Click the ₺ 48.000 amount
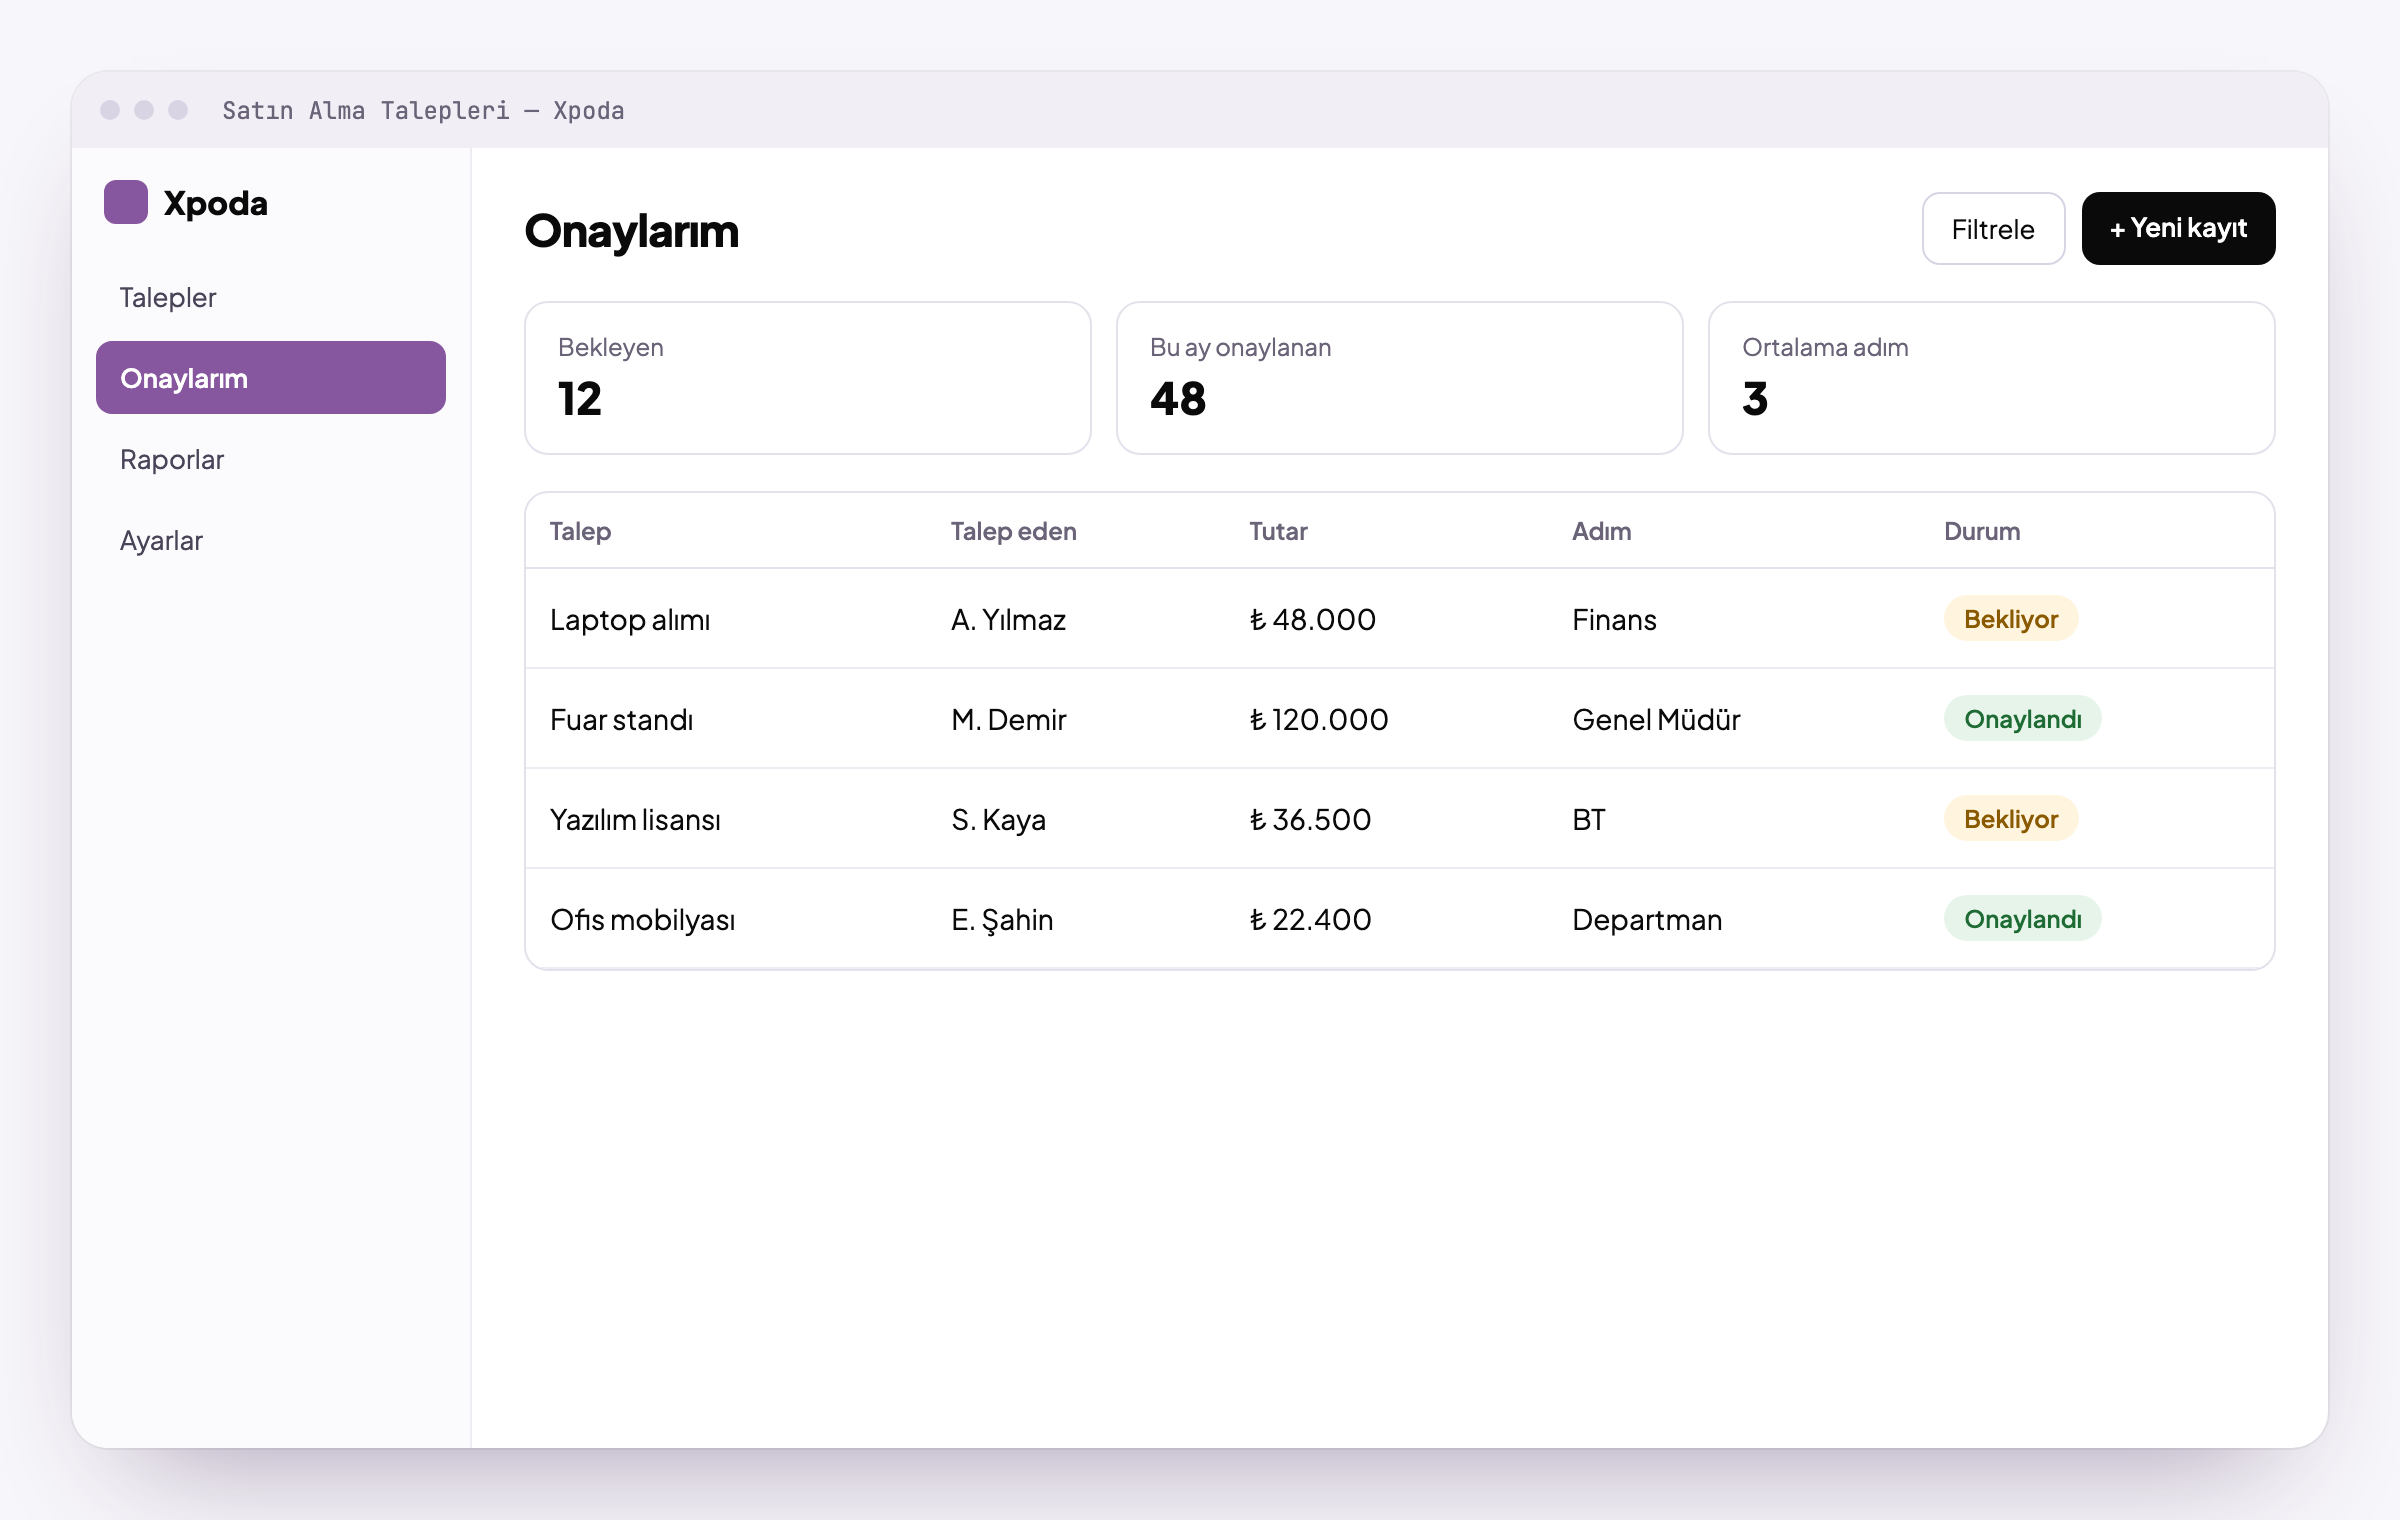Screen dimensions: 2400x1520 click(1312, 619)
